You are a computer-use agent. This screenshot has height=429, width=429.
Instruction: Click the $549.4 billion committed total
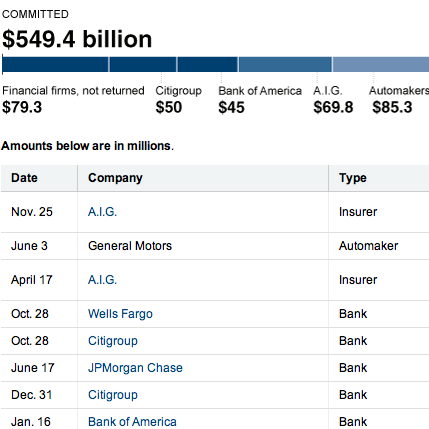[77, 39]
